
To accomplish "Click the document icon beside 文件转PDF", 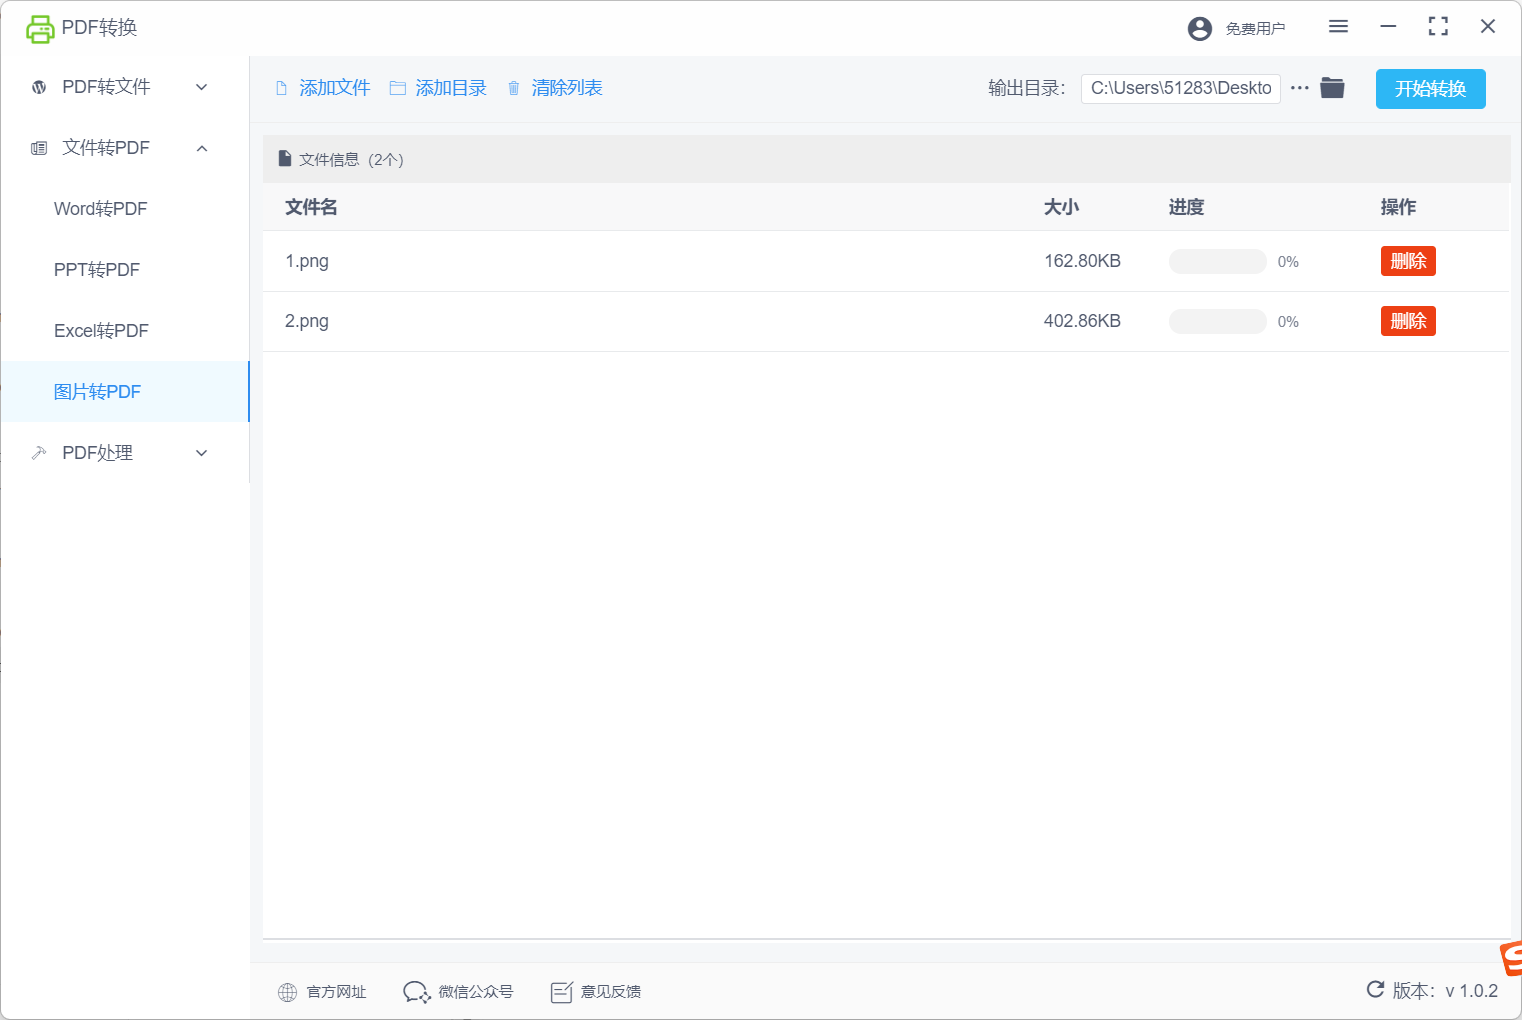I will click(39, 148).
